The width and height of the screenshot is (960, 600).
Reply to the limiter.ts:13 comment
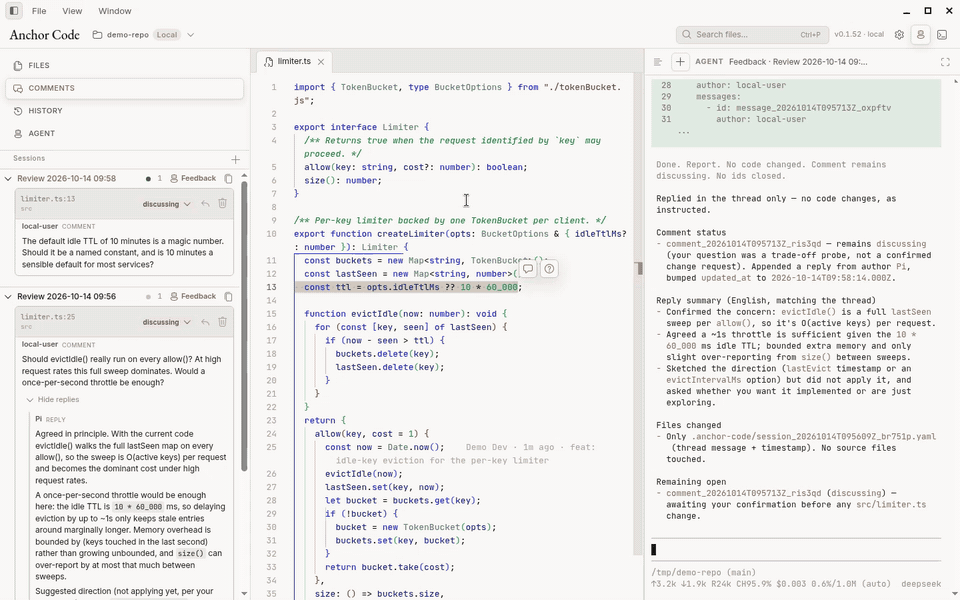(x=205, y=204)
